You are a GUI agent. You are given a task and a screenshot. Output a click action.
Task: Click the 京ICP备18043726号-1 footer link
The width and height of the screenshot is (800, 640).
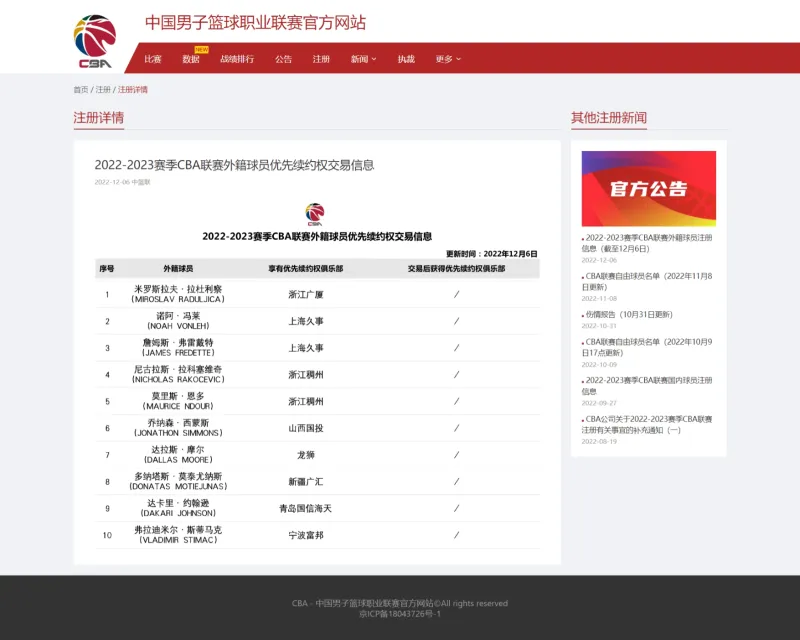point(400,614)
